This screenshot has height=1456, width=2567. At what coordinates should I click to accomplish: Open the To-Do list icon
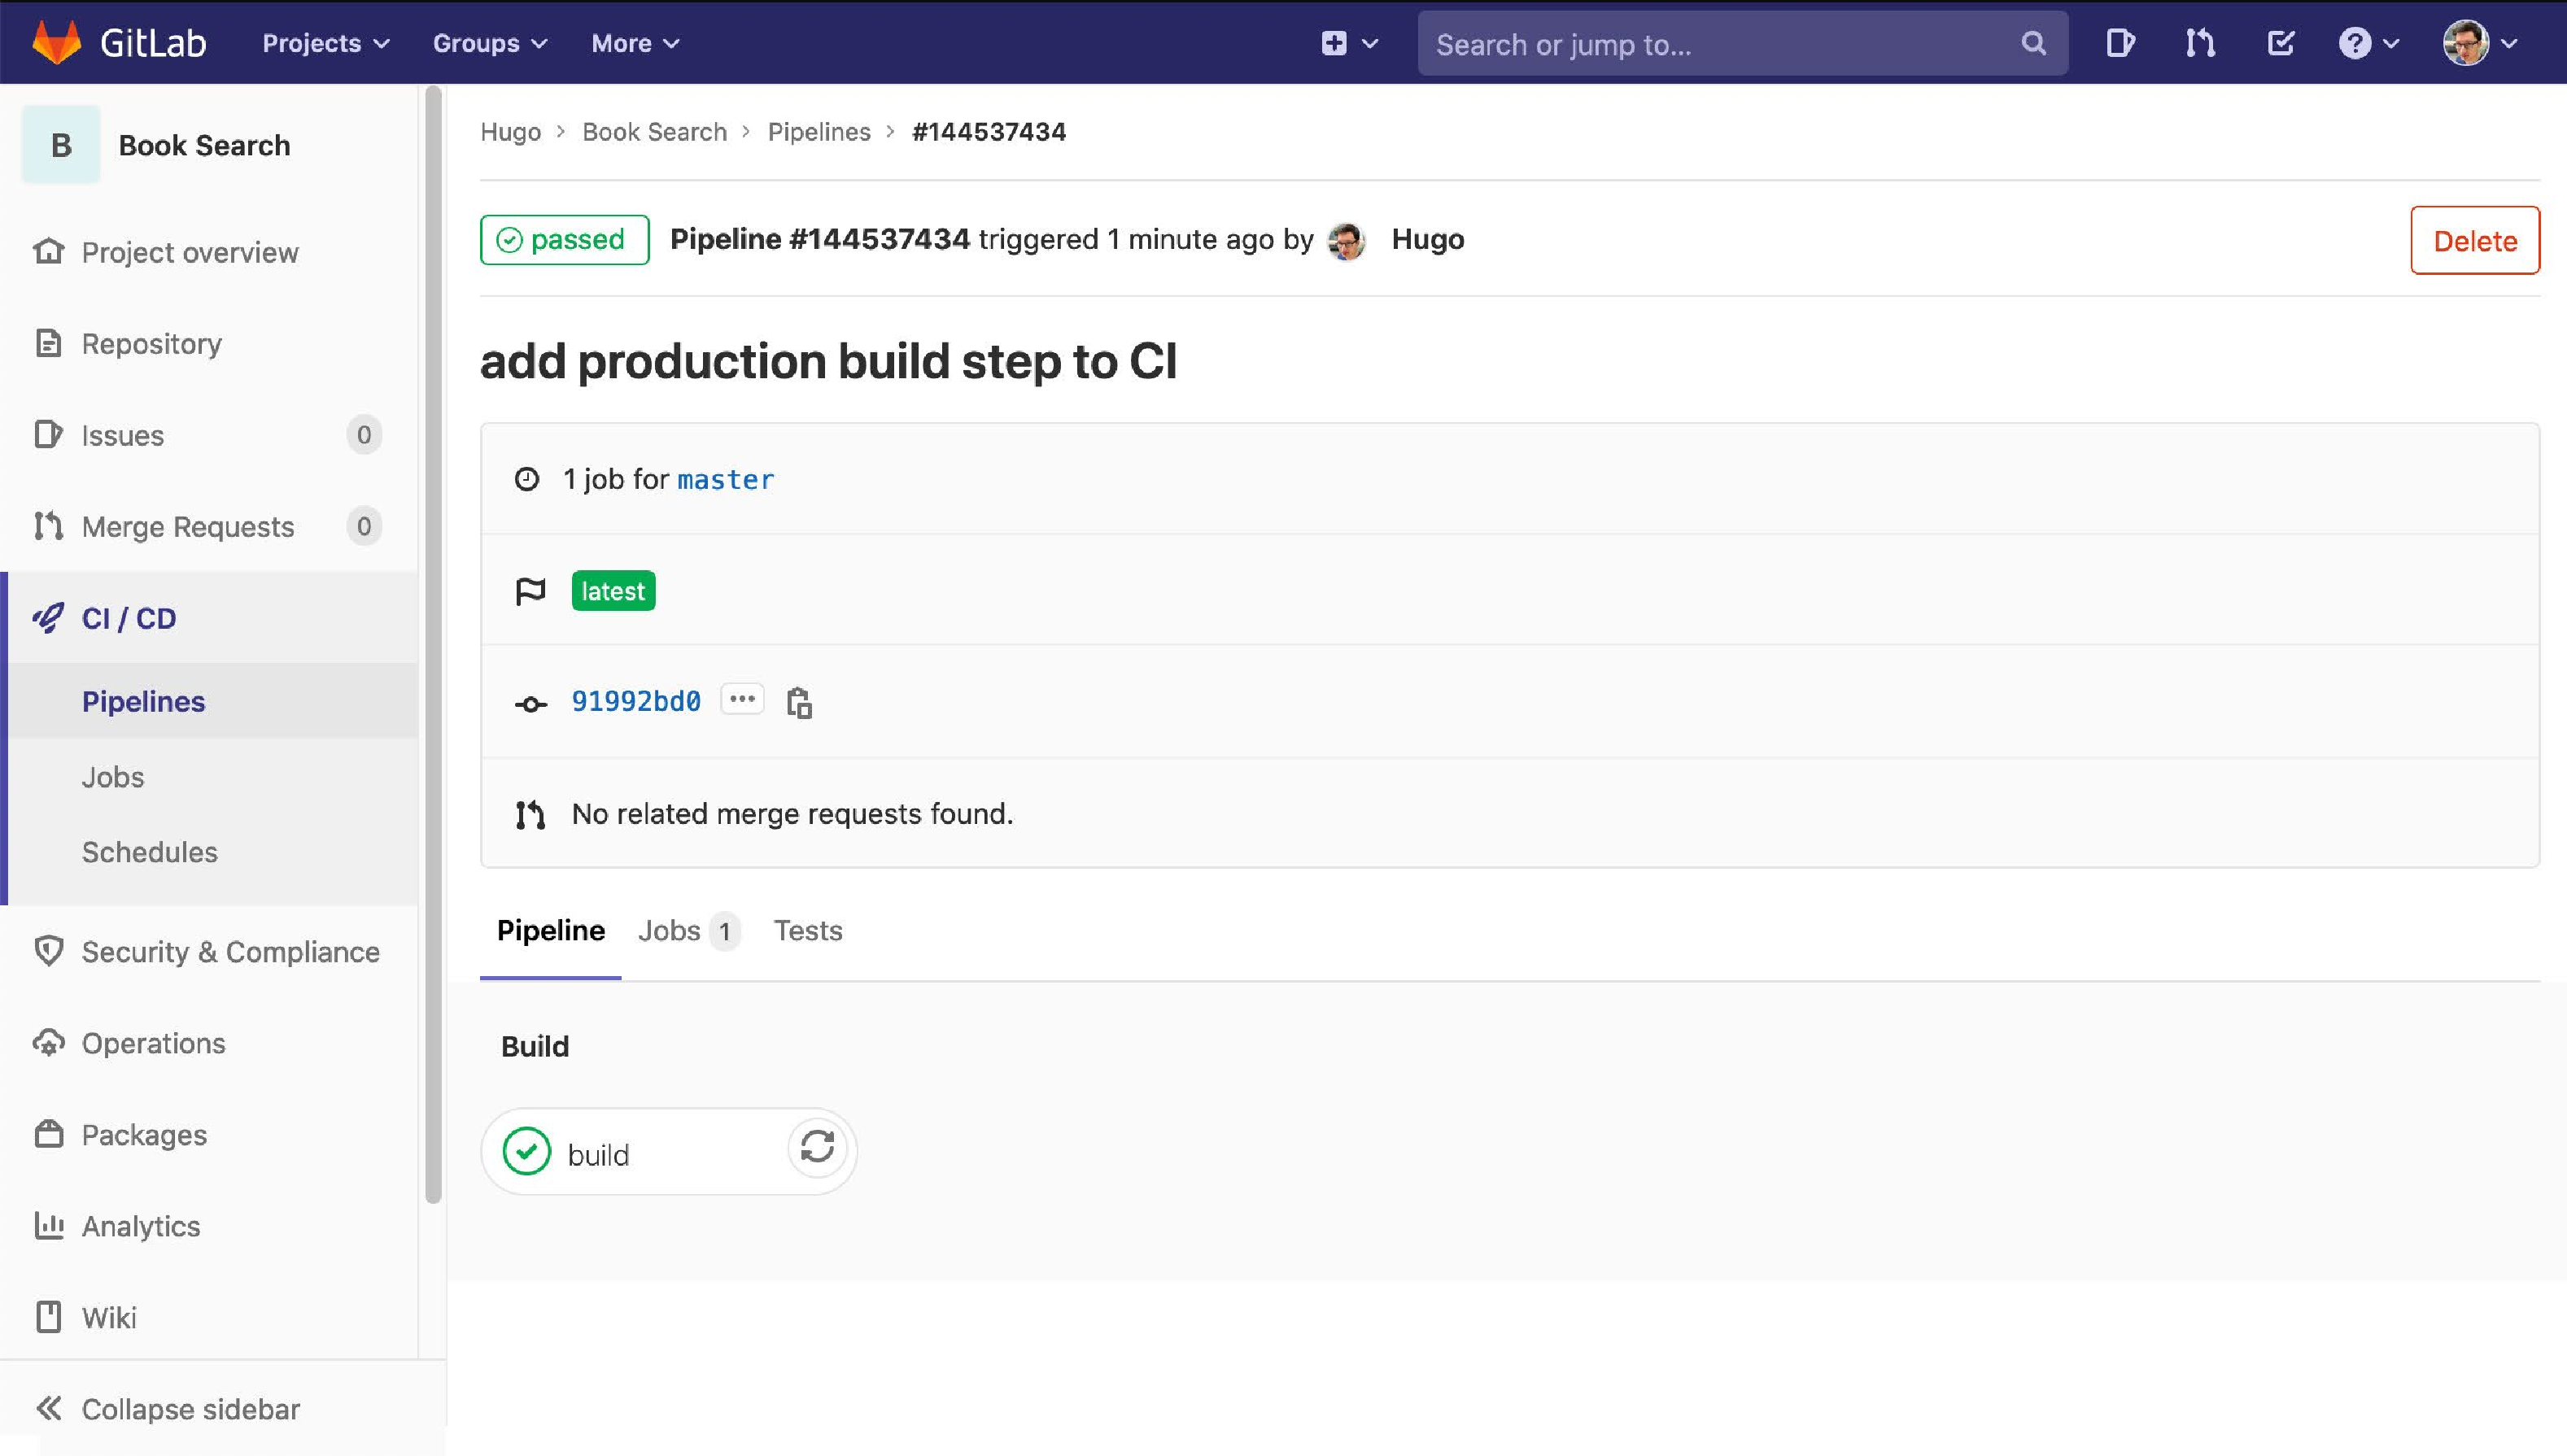[x=2280, y=43]
